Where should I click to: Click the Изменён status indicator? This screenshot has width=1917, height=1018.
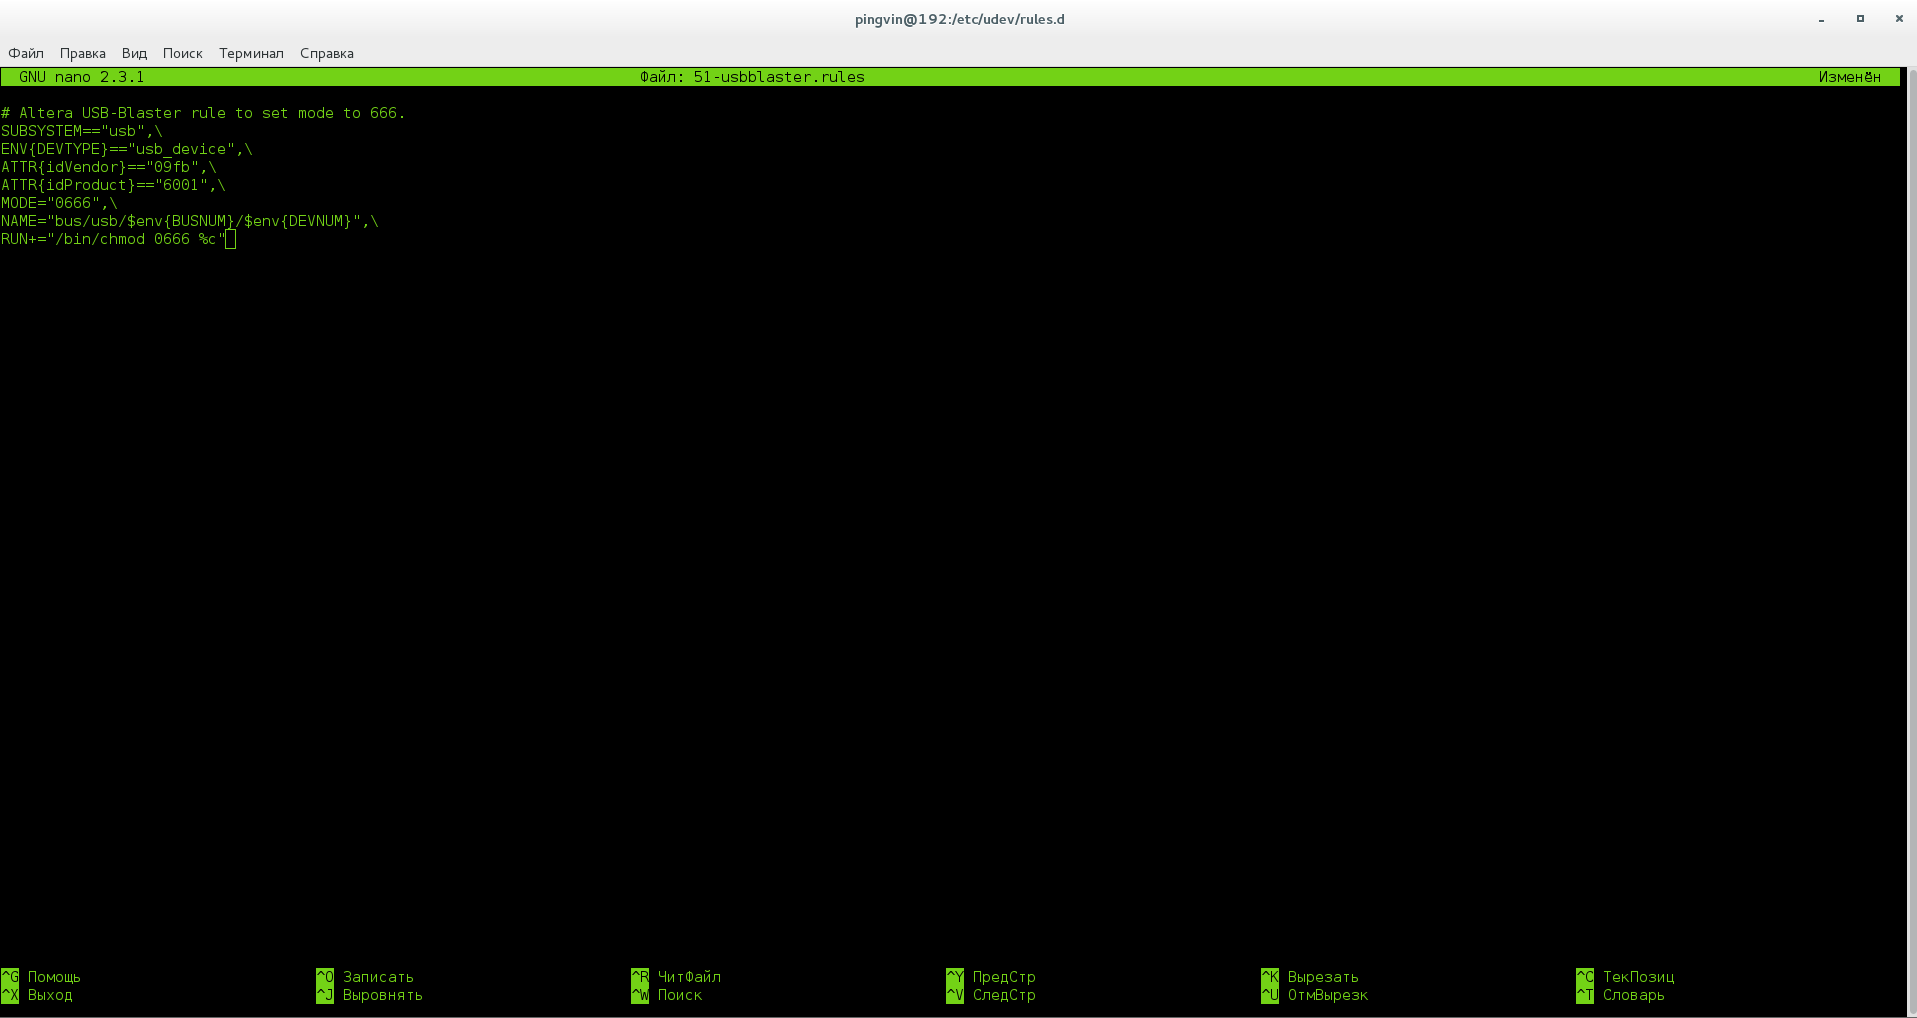tap(1849, 77)
